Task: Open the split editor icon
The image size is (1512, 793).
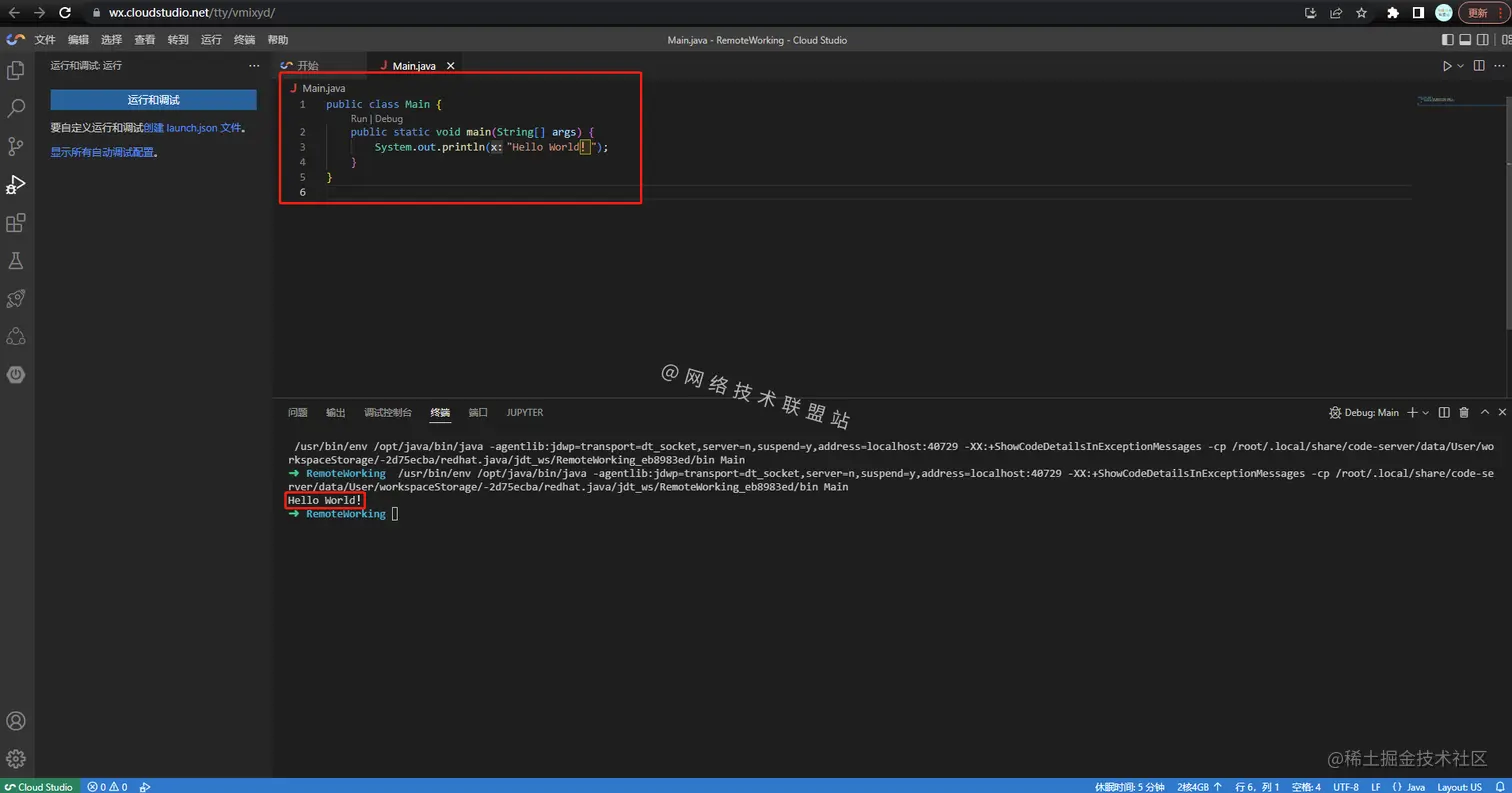Action: point(1479,65)
